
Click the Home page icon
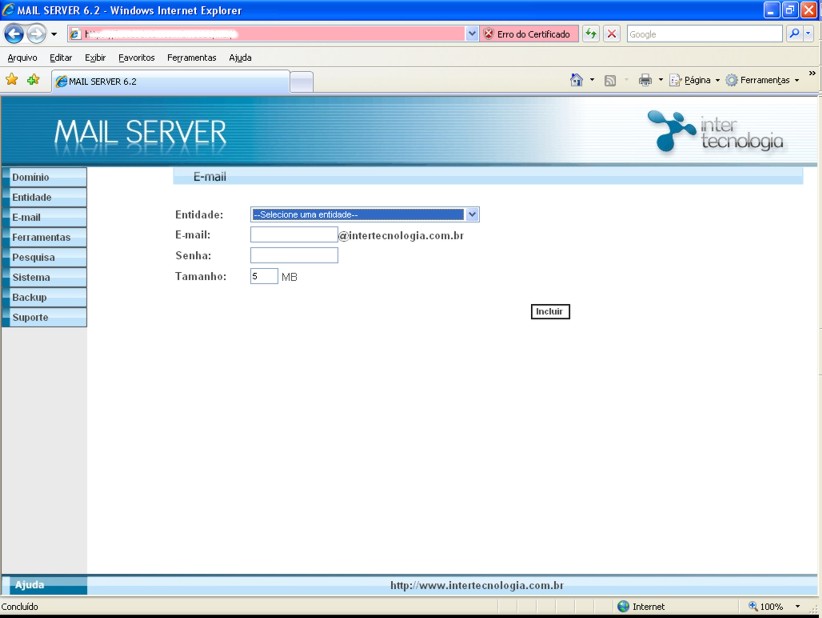click(576, 80)
